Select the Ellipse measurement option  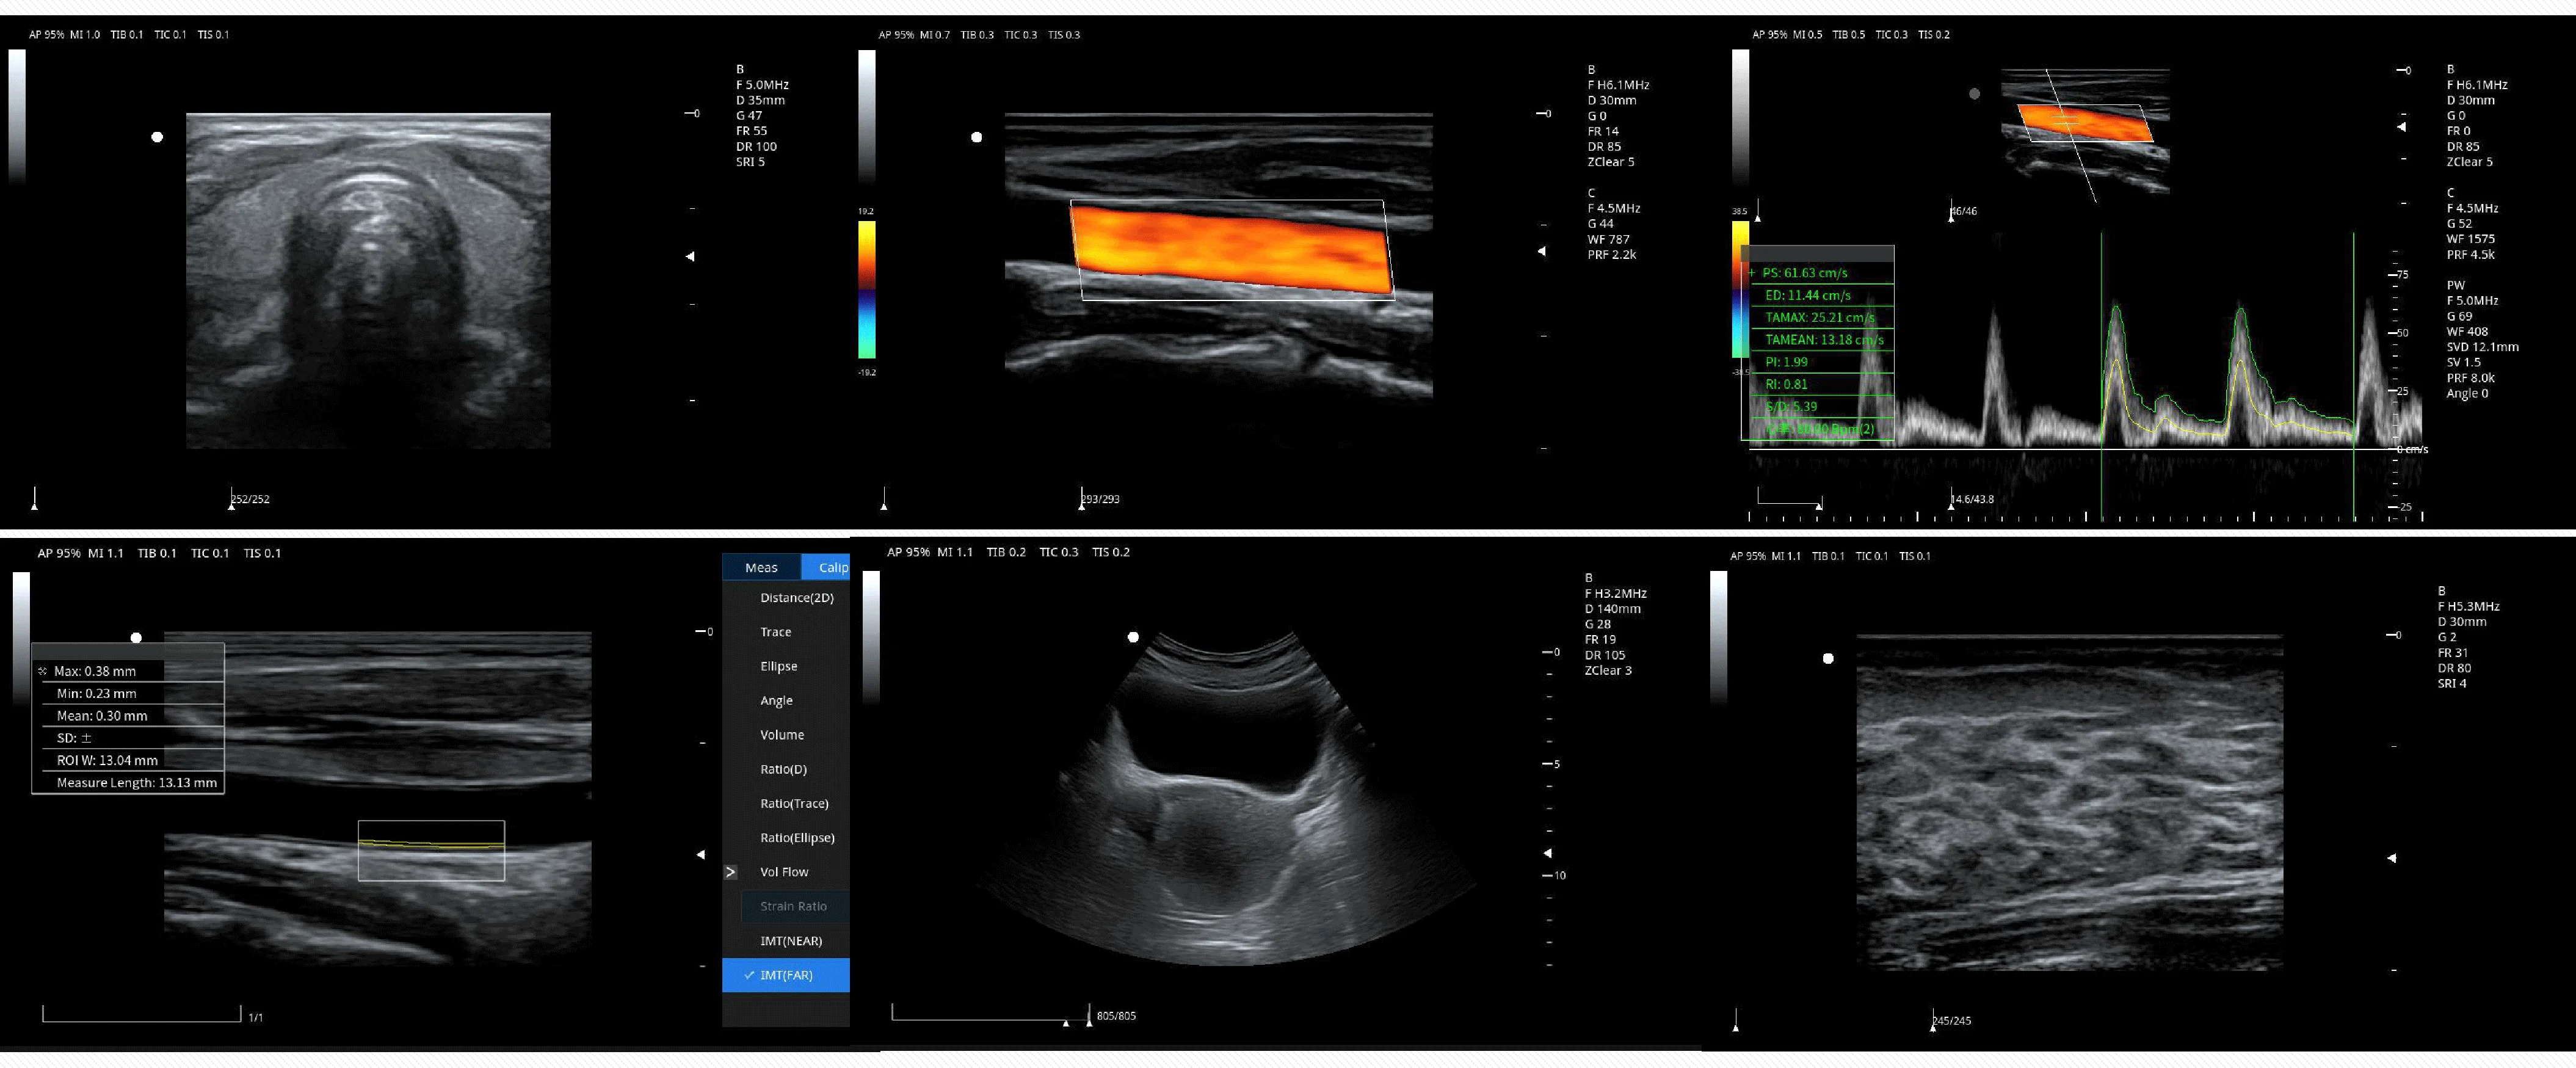coord(778,666)
